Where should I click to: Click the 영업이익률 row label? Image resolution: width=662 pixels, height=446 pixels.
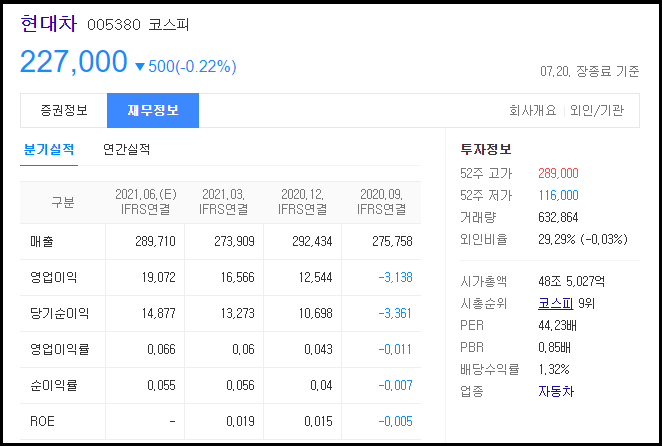coord(59,349)
